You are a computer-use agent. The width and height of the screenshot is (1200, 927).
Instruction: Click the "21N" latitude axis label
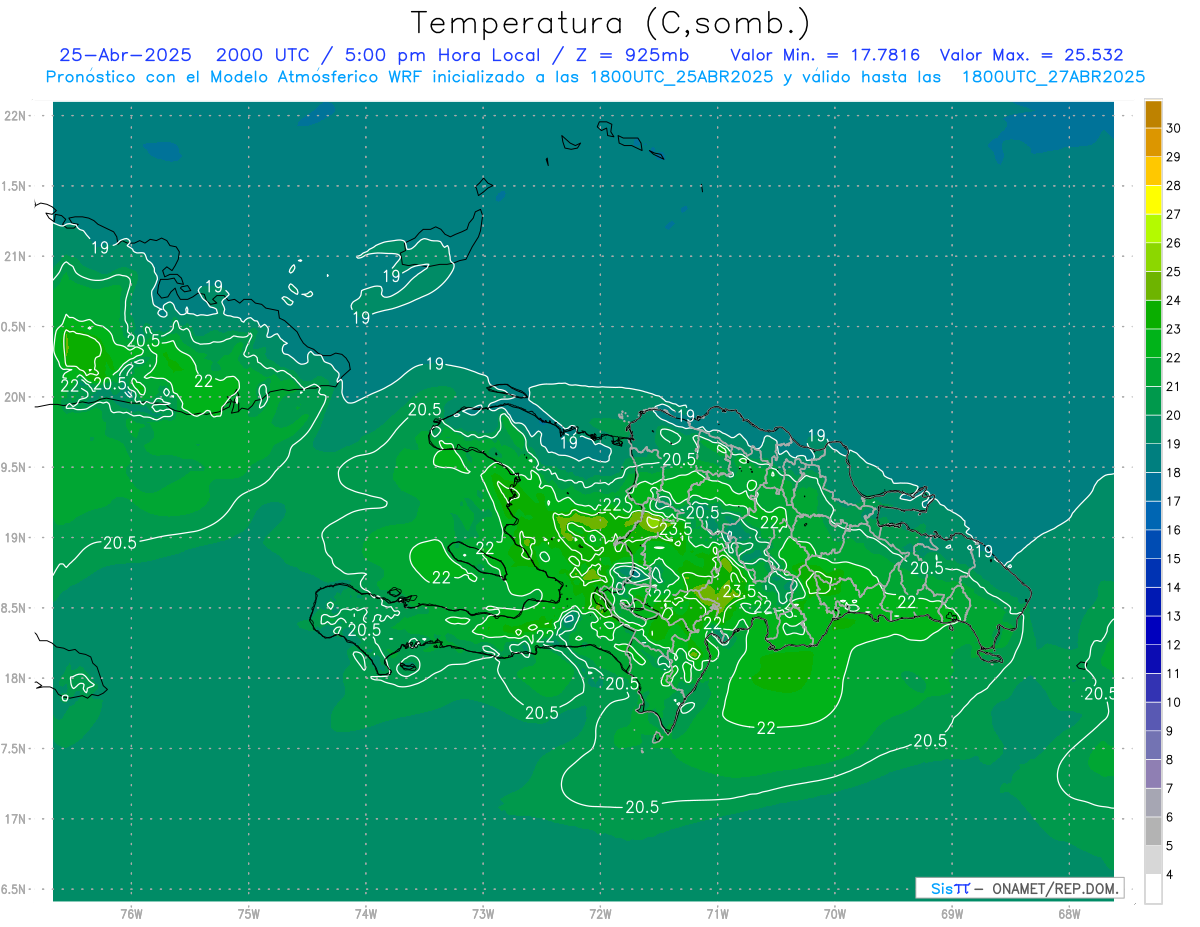(15, 256)
